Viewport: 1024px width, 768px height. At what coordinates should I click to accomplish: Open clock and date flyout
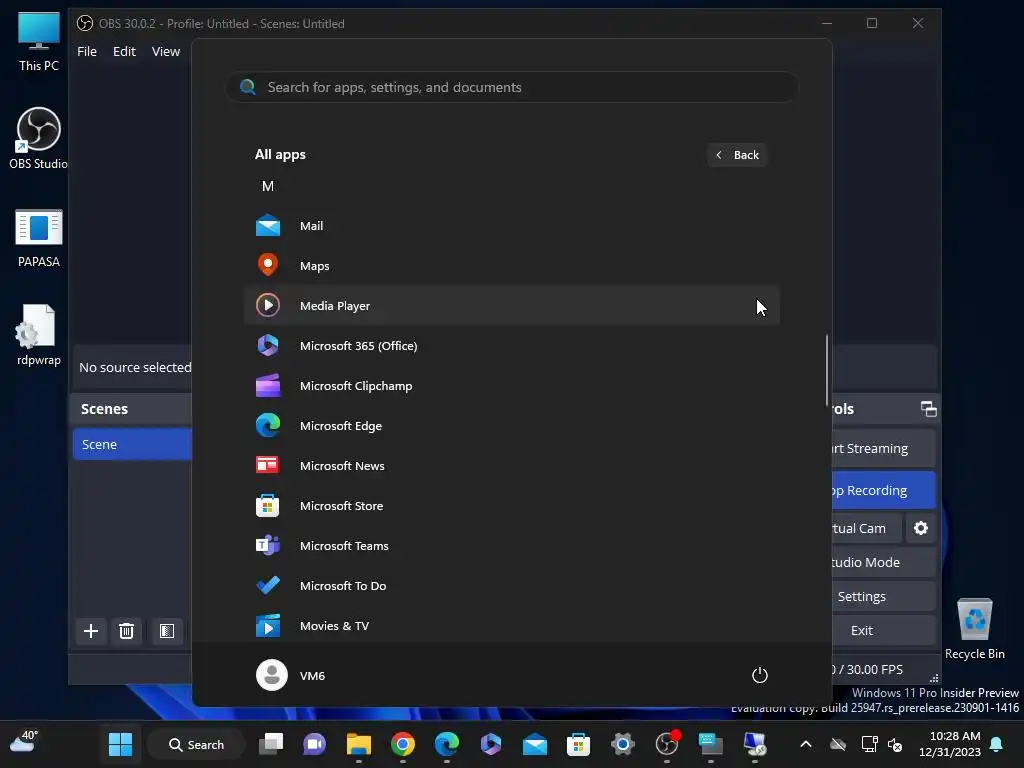(x=950, y=744)
